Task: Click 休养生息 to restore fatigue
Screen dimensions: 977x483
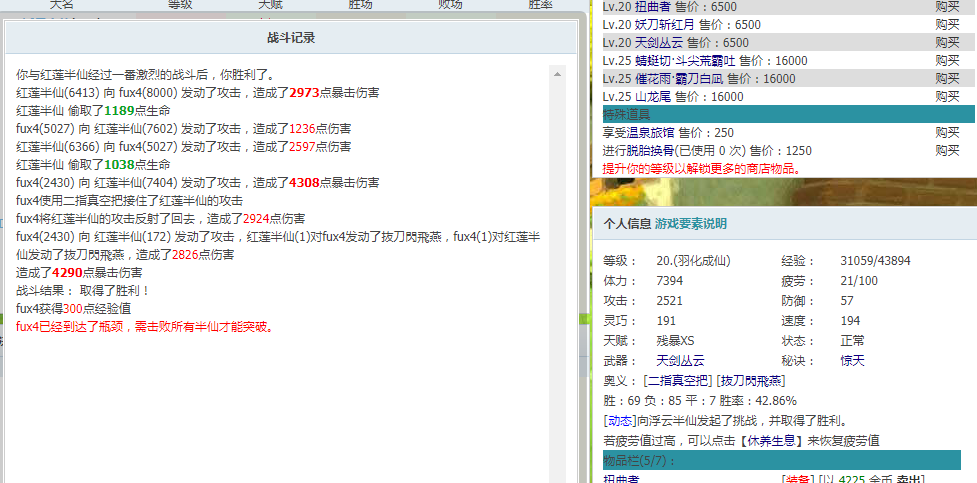Action: coord(770,441)
